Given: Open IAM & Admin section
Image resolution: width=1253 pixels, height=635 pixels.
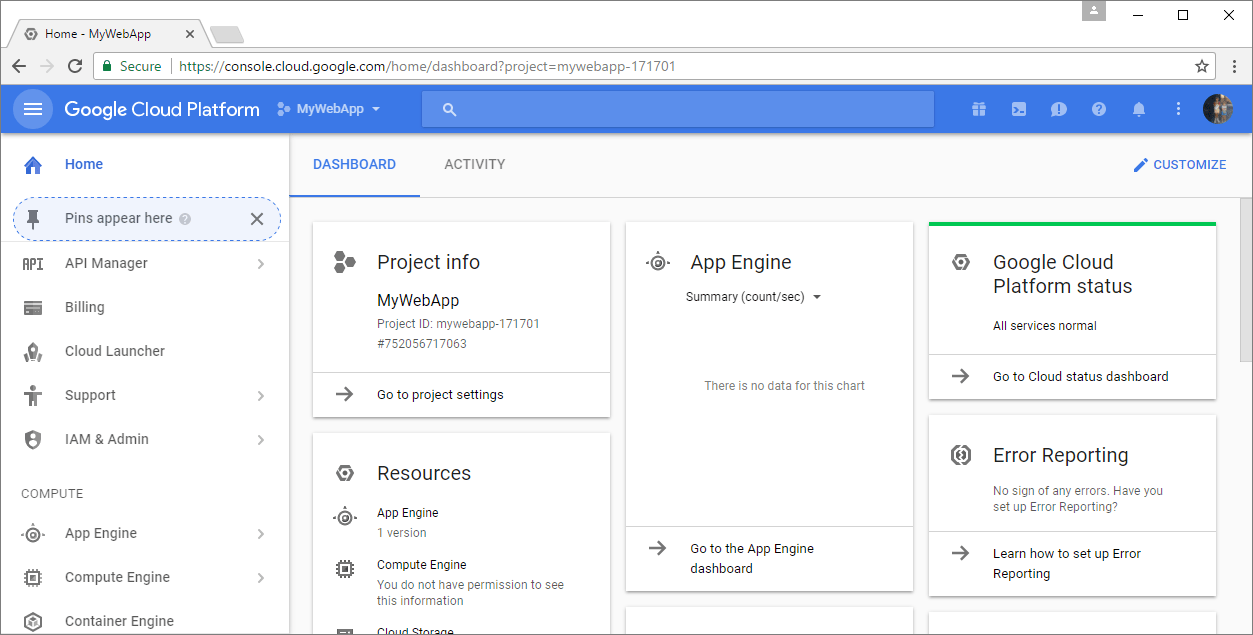Looking at the screenshot, I should pos(104,439).
